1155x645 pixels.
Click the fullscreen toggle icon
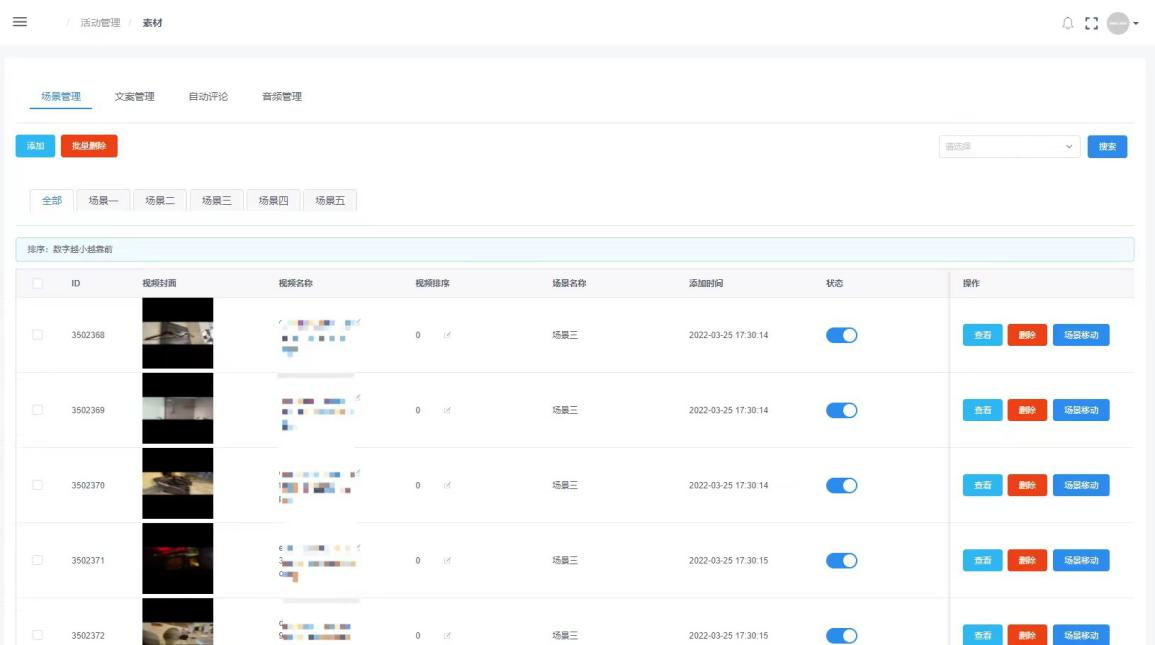(x=1091, y=23)
